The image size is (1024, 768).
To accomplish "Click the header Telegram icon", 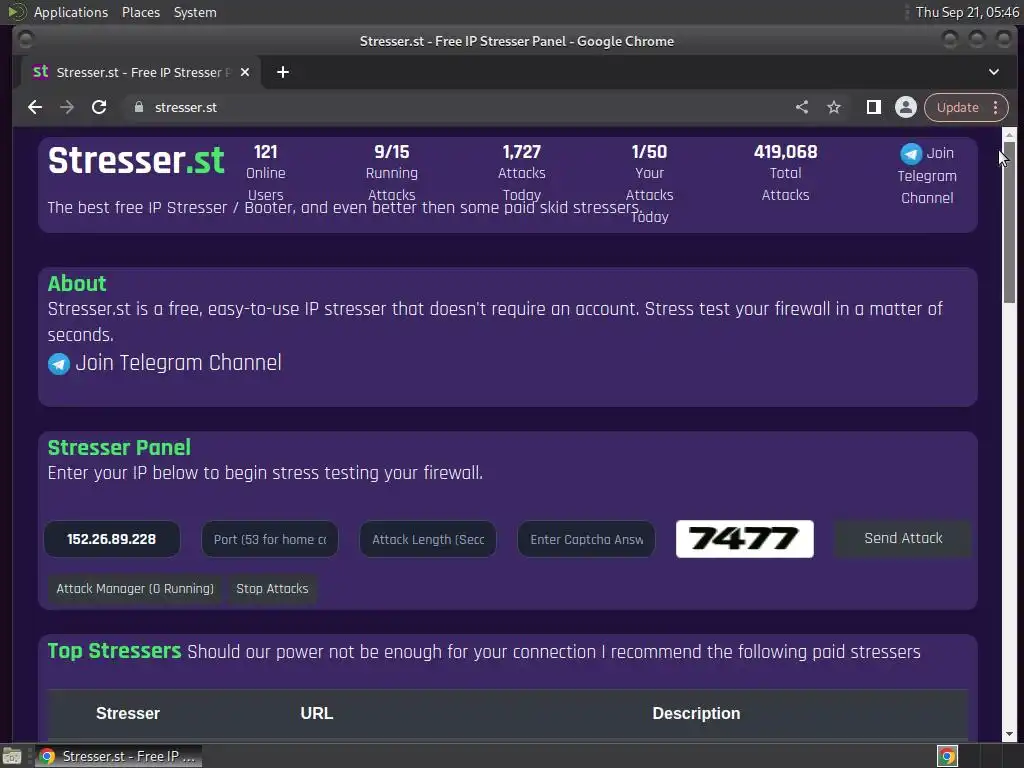I will (911, 154).
